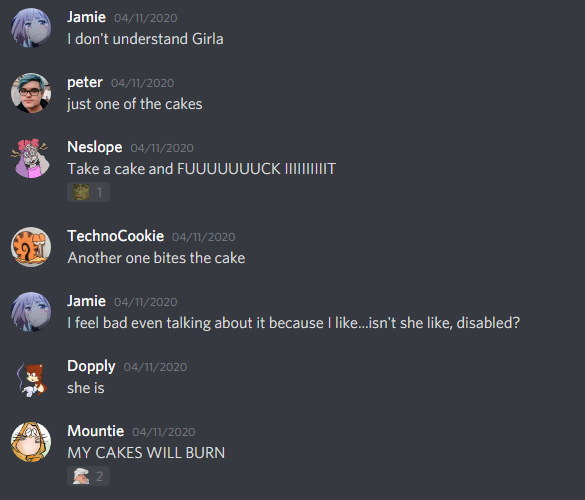The image size is (585, 500).
Task: Click TechnoCookie's orange cat avatar
Action: pos(31,247)
